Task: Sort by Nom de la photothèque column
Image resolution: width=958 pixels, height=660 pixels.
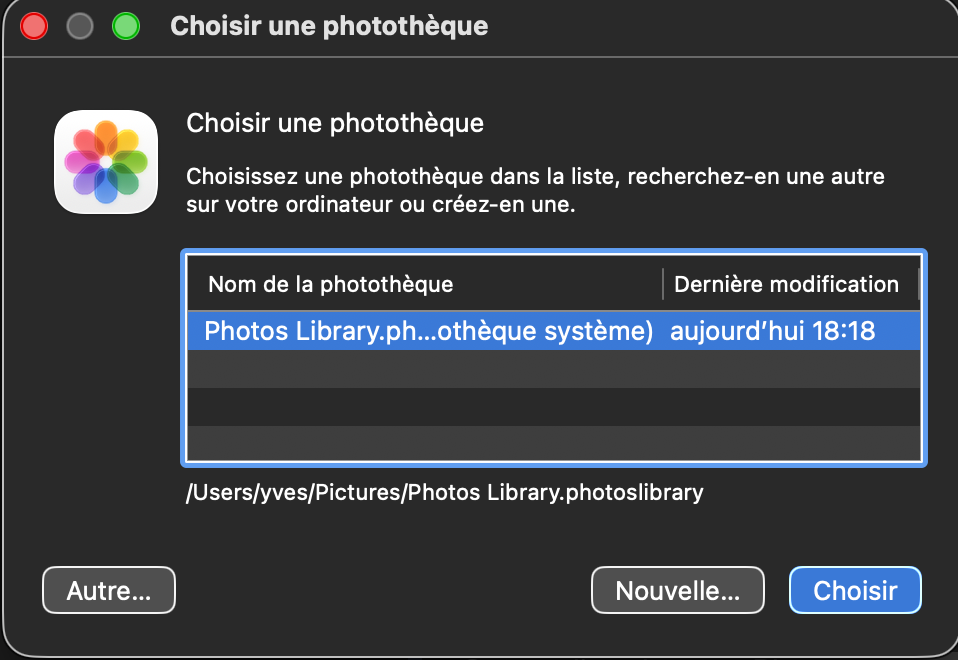Action: click(x=330, y=284)
